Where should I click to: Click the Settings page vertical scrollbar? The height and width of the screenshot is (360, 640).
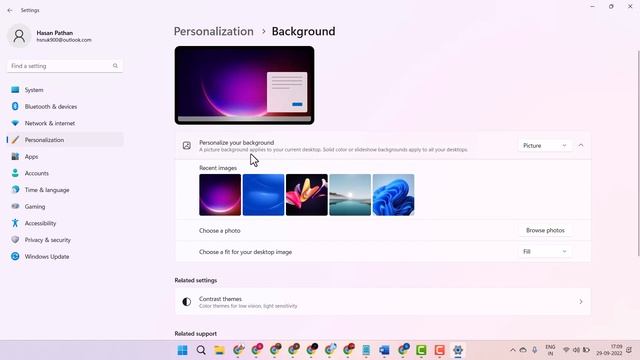638,153
